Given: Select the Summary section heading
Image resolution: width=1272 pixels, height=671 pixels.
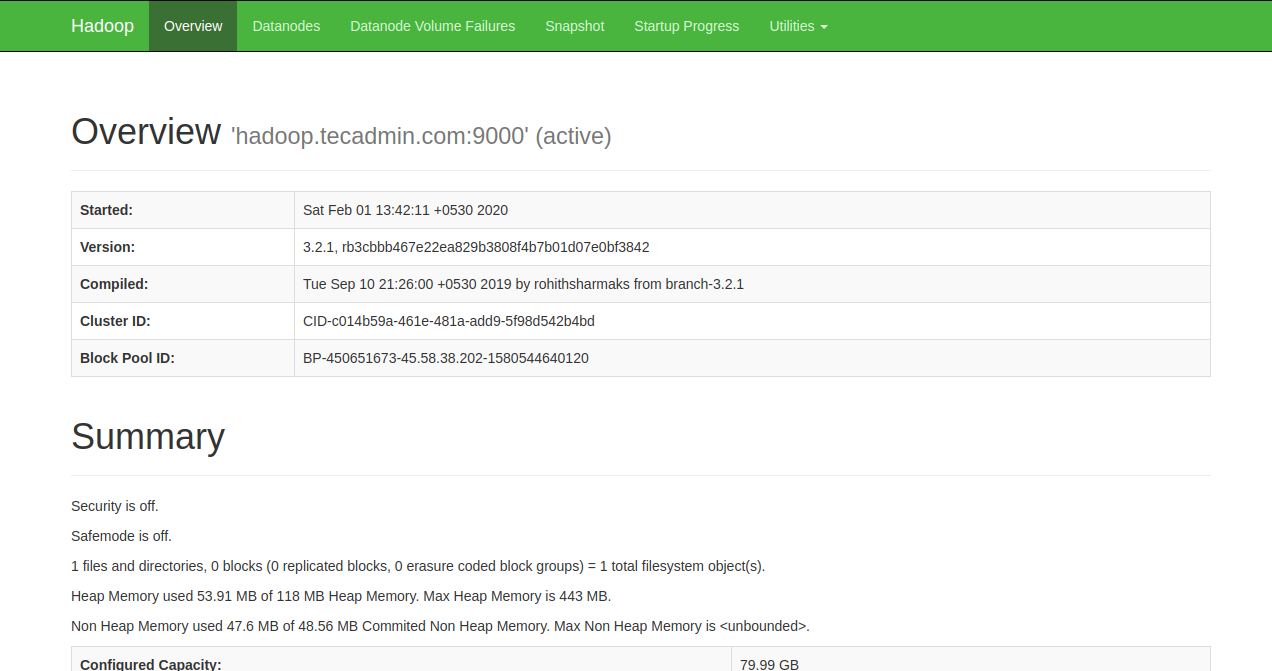Looking at the screenshot, I should (148, 437).
